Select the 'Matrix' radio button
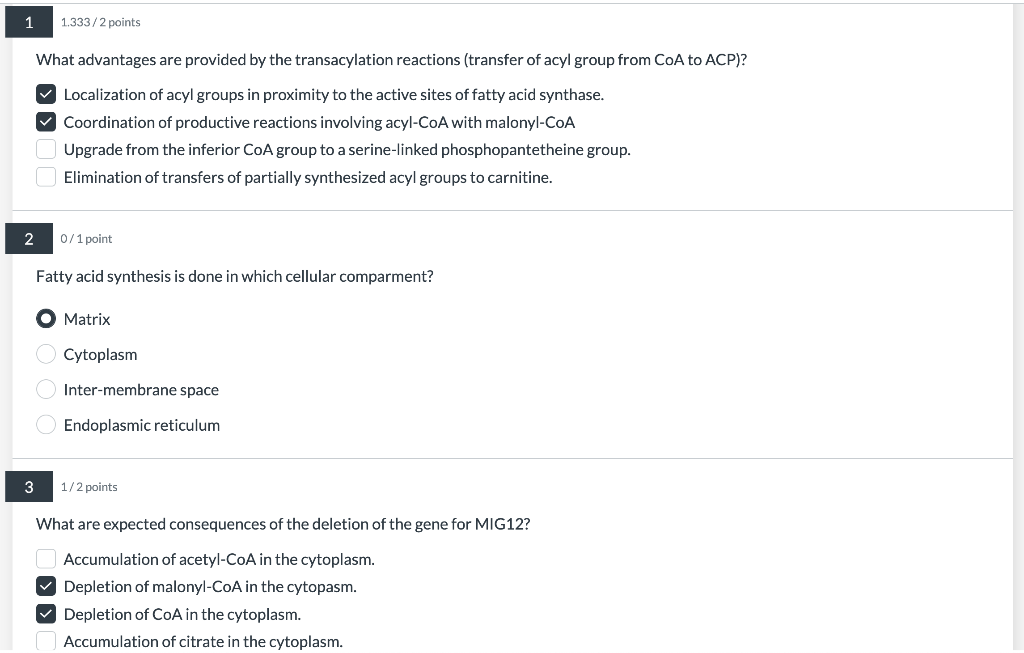 46,318
